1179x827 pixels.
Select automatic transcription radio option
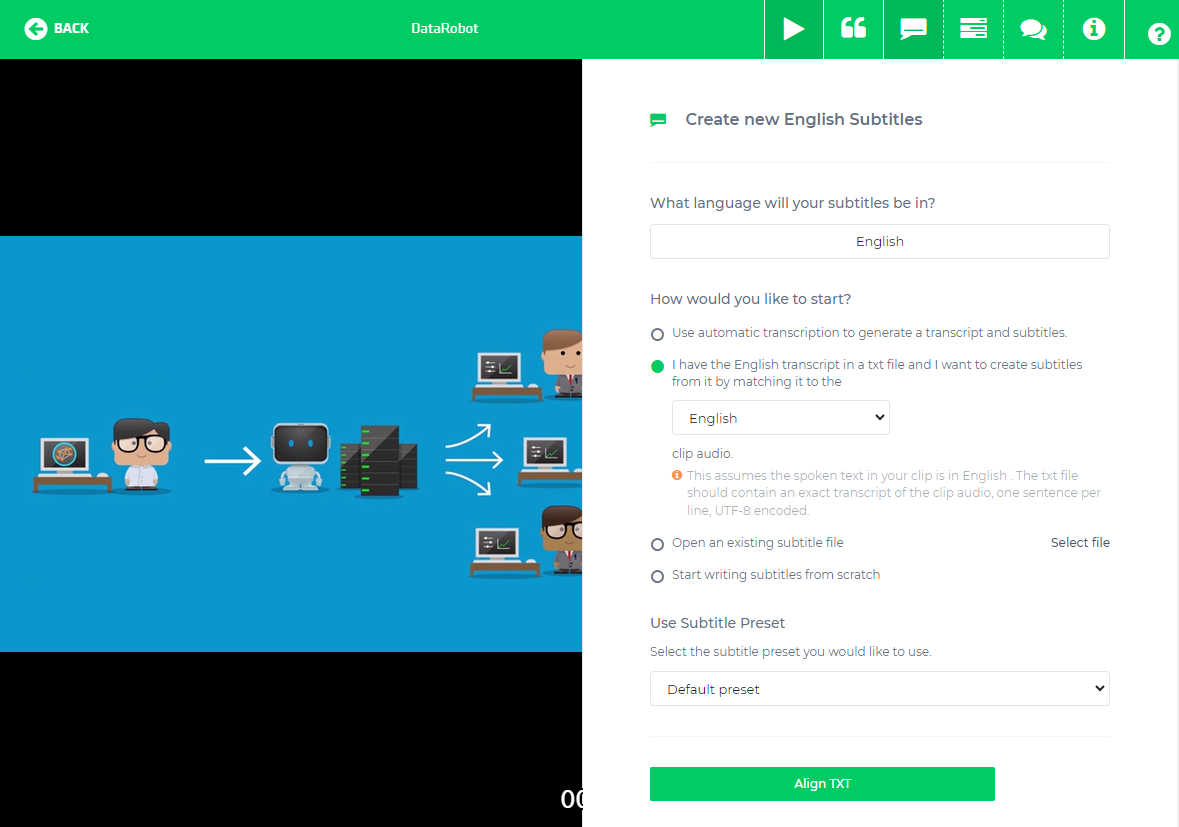point(657,334)
